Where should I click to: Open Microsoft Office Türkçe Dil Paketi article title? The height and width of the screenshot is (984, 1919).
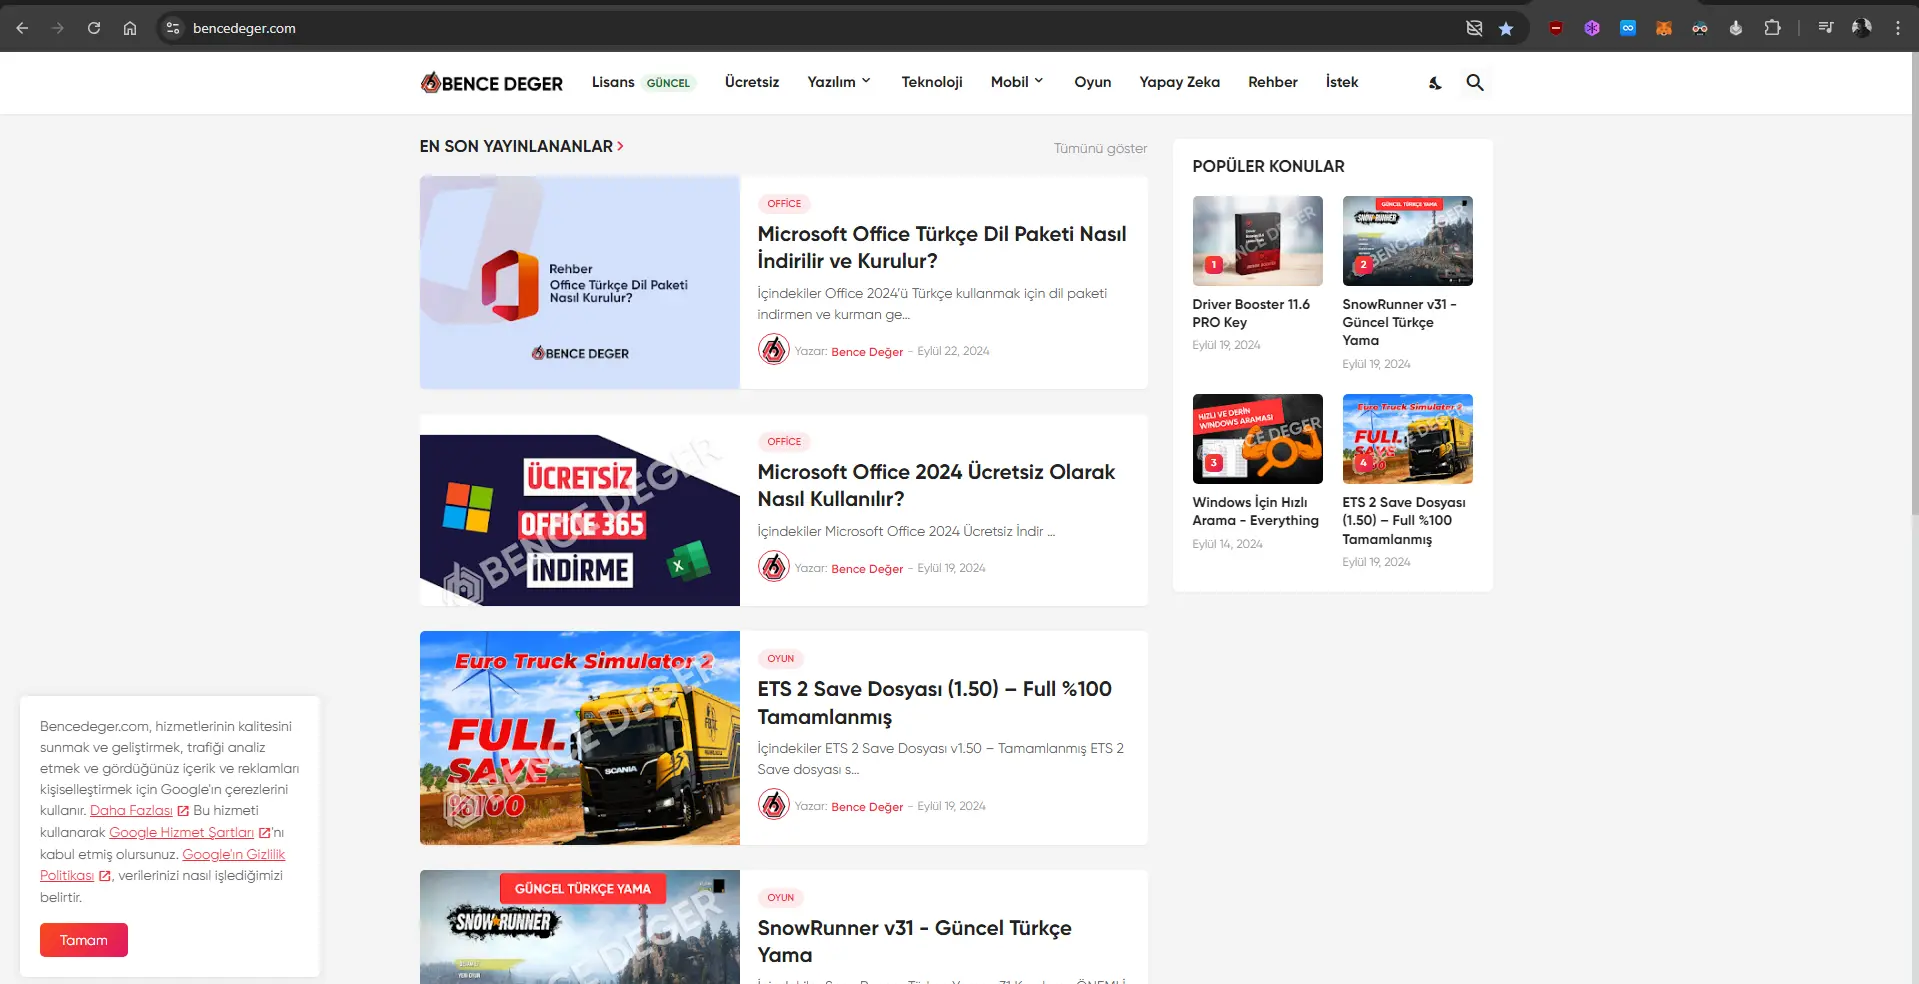pyautogui.click(x=942, y=247)
